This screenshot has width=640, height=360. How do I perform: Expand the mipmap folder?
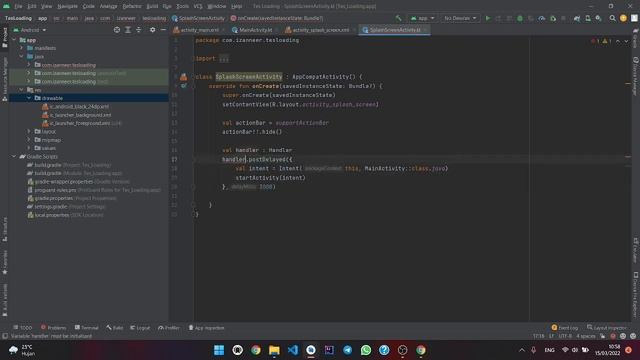(x=29, y=140)
